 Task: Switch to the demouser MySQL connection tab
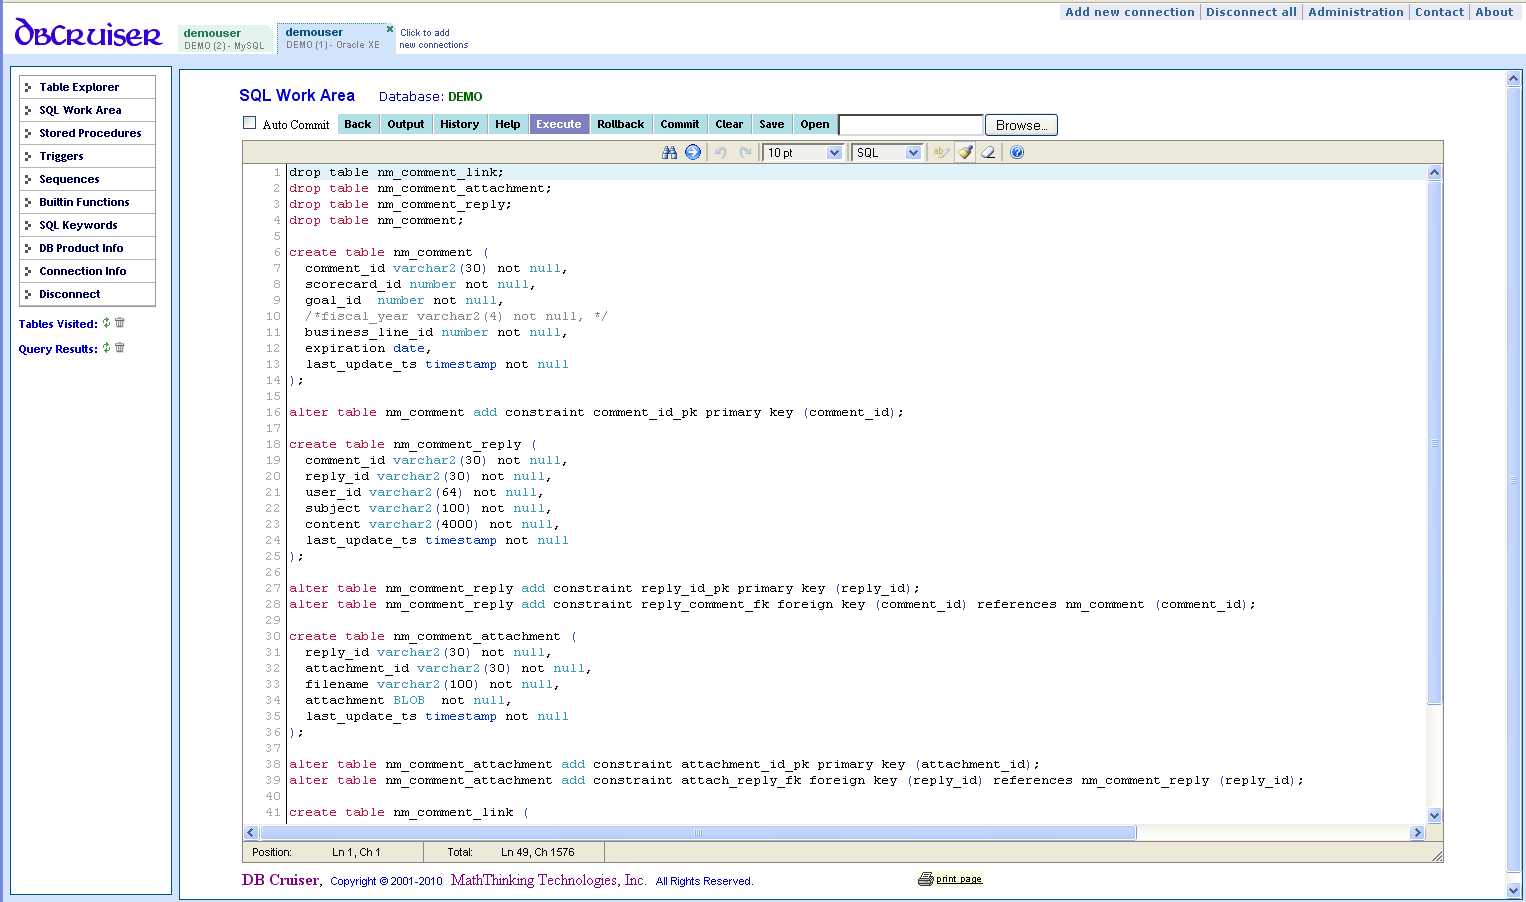[224, 38]
